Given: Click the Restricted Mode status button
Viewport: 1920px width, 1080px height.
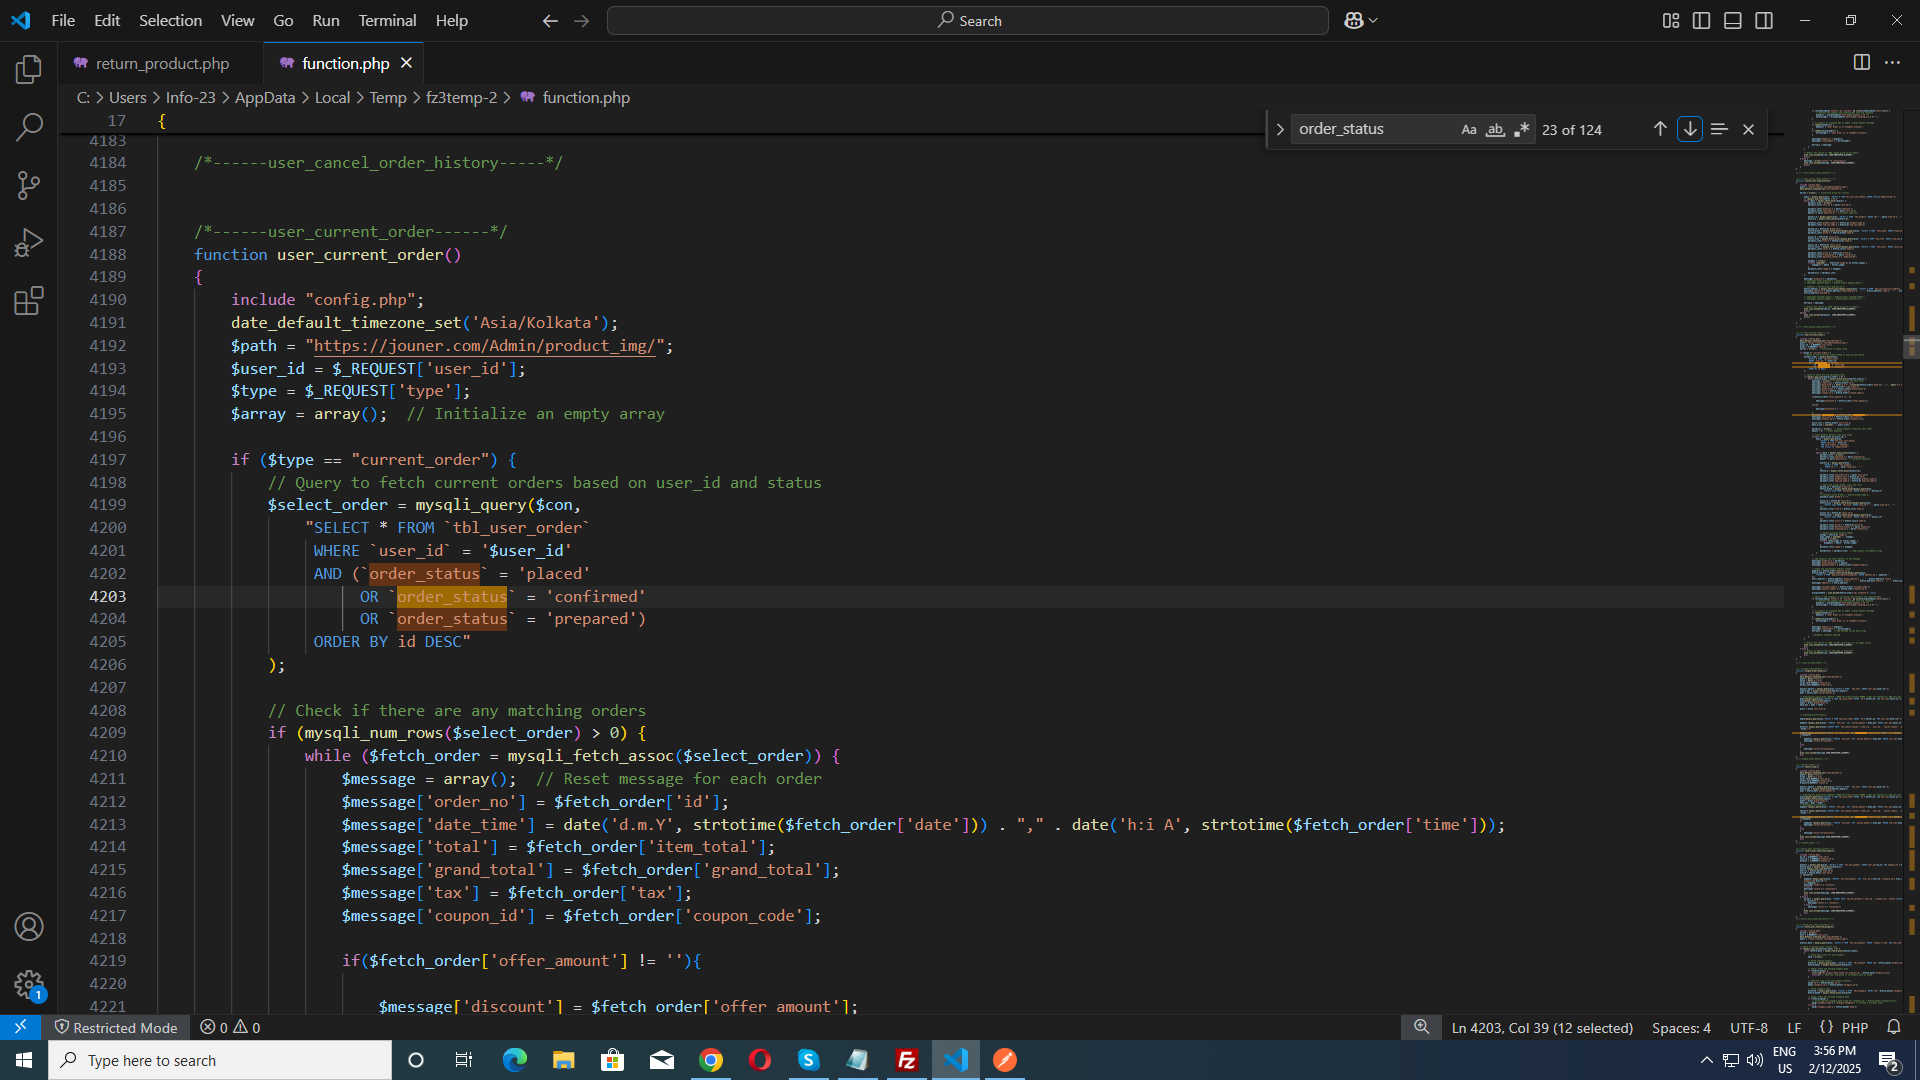Looking at the screenshot, I should [116, 1027].
